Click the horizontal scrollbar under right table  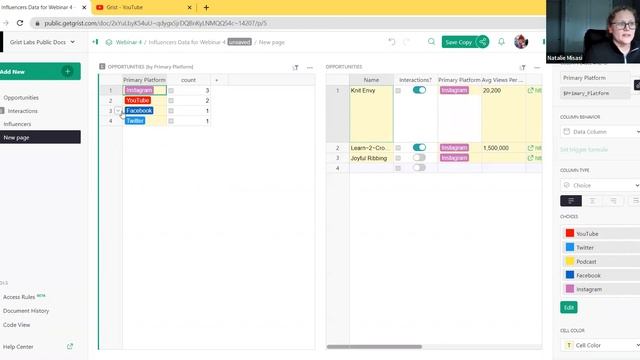coord(374,347)
